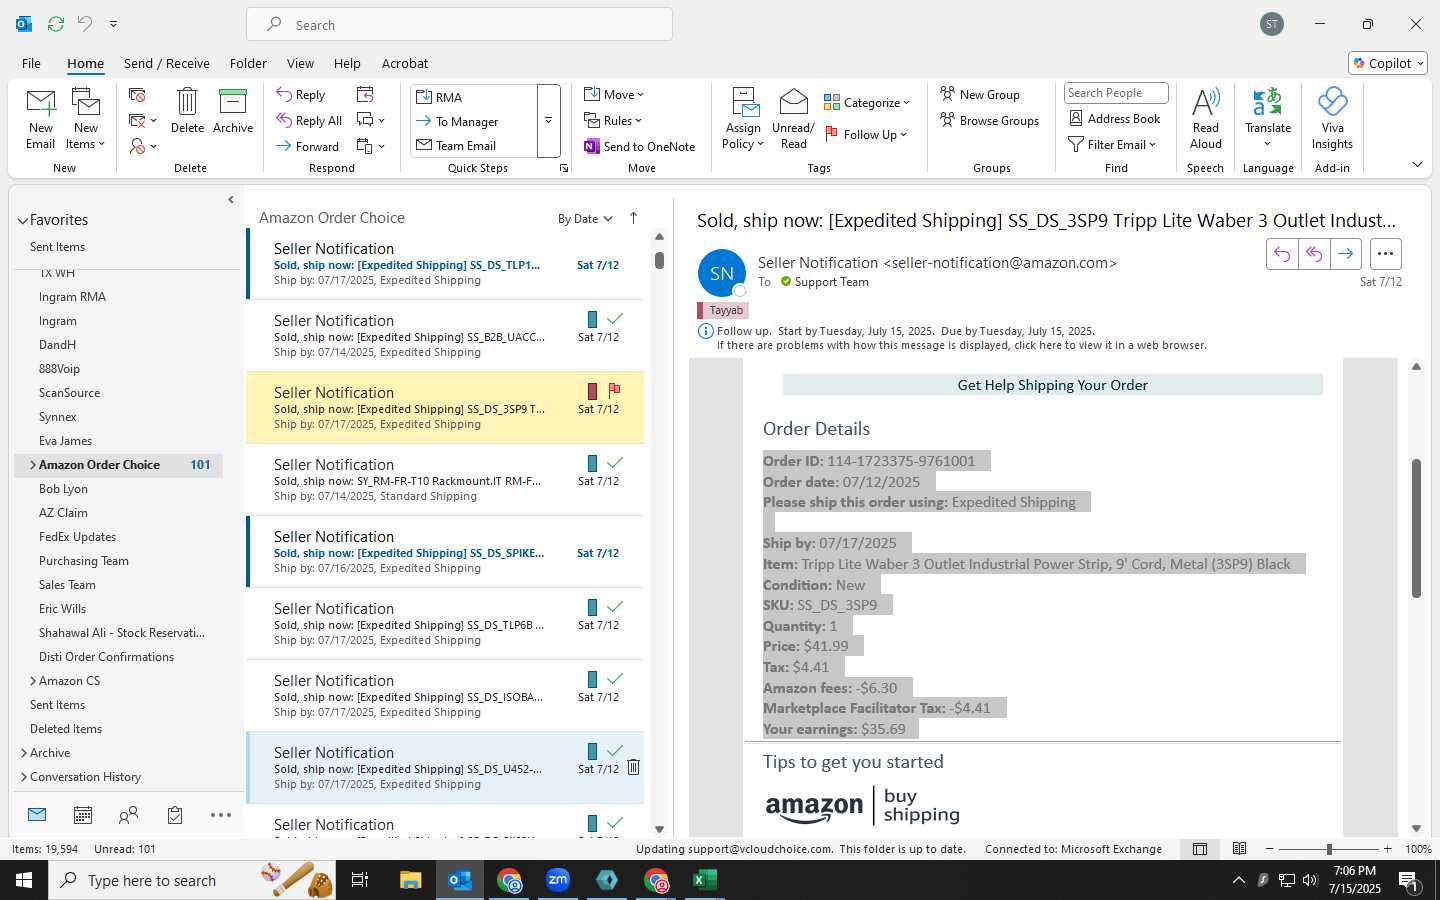
Task: Click teal category swatch on SS_DS_ISOBA message
Action: point(592,679)
